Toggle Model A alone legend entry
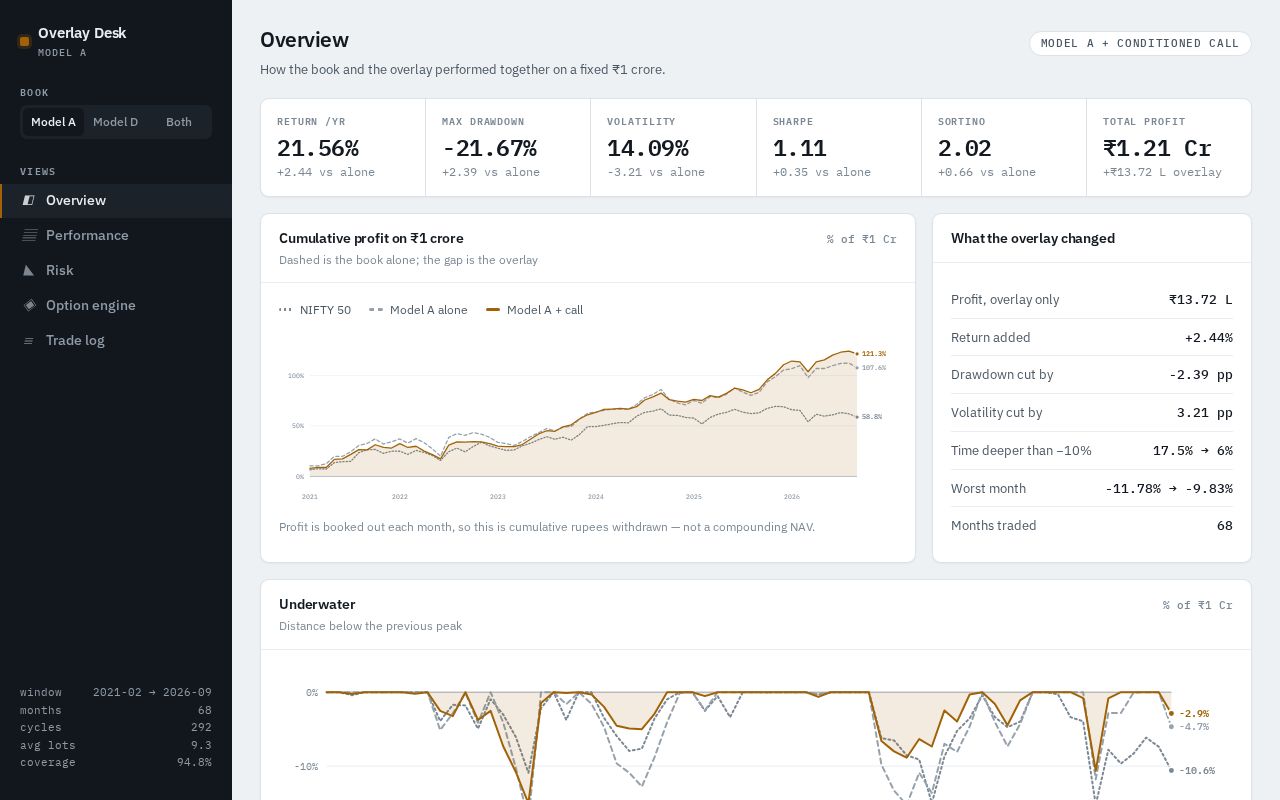 (x=418, y=310)
